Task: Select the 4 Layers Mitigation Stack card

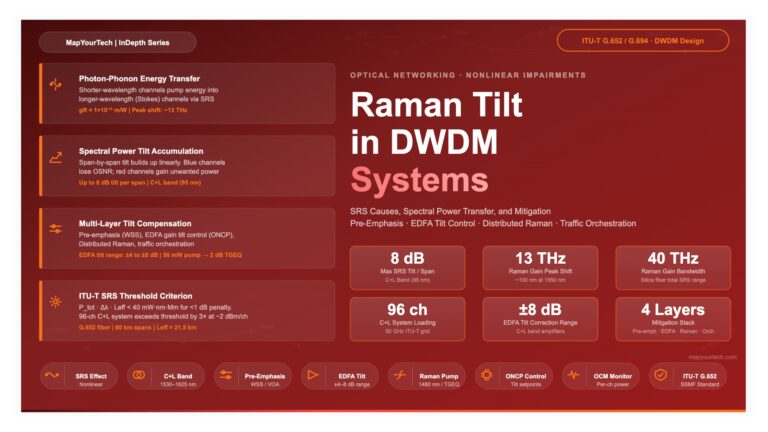Action: pos(672,318)
